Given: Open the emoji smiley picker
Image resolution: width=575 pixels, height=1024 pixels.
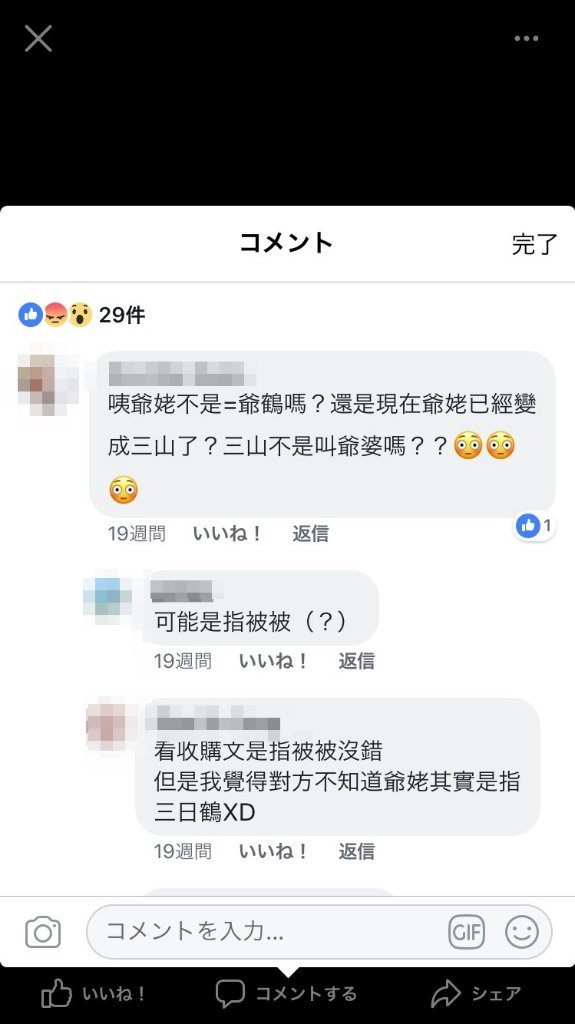Looking at the screenshot, I should (x=522, y=931).
